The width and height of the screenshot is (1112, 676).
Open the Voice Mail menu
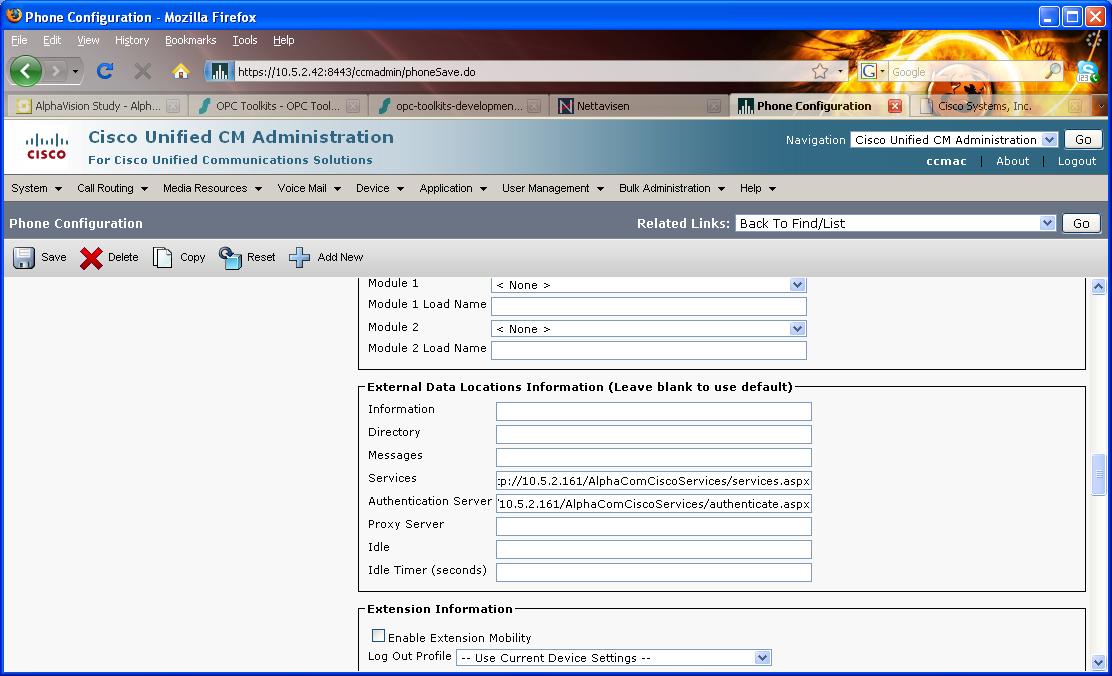pos(309,188)
